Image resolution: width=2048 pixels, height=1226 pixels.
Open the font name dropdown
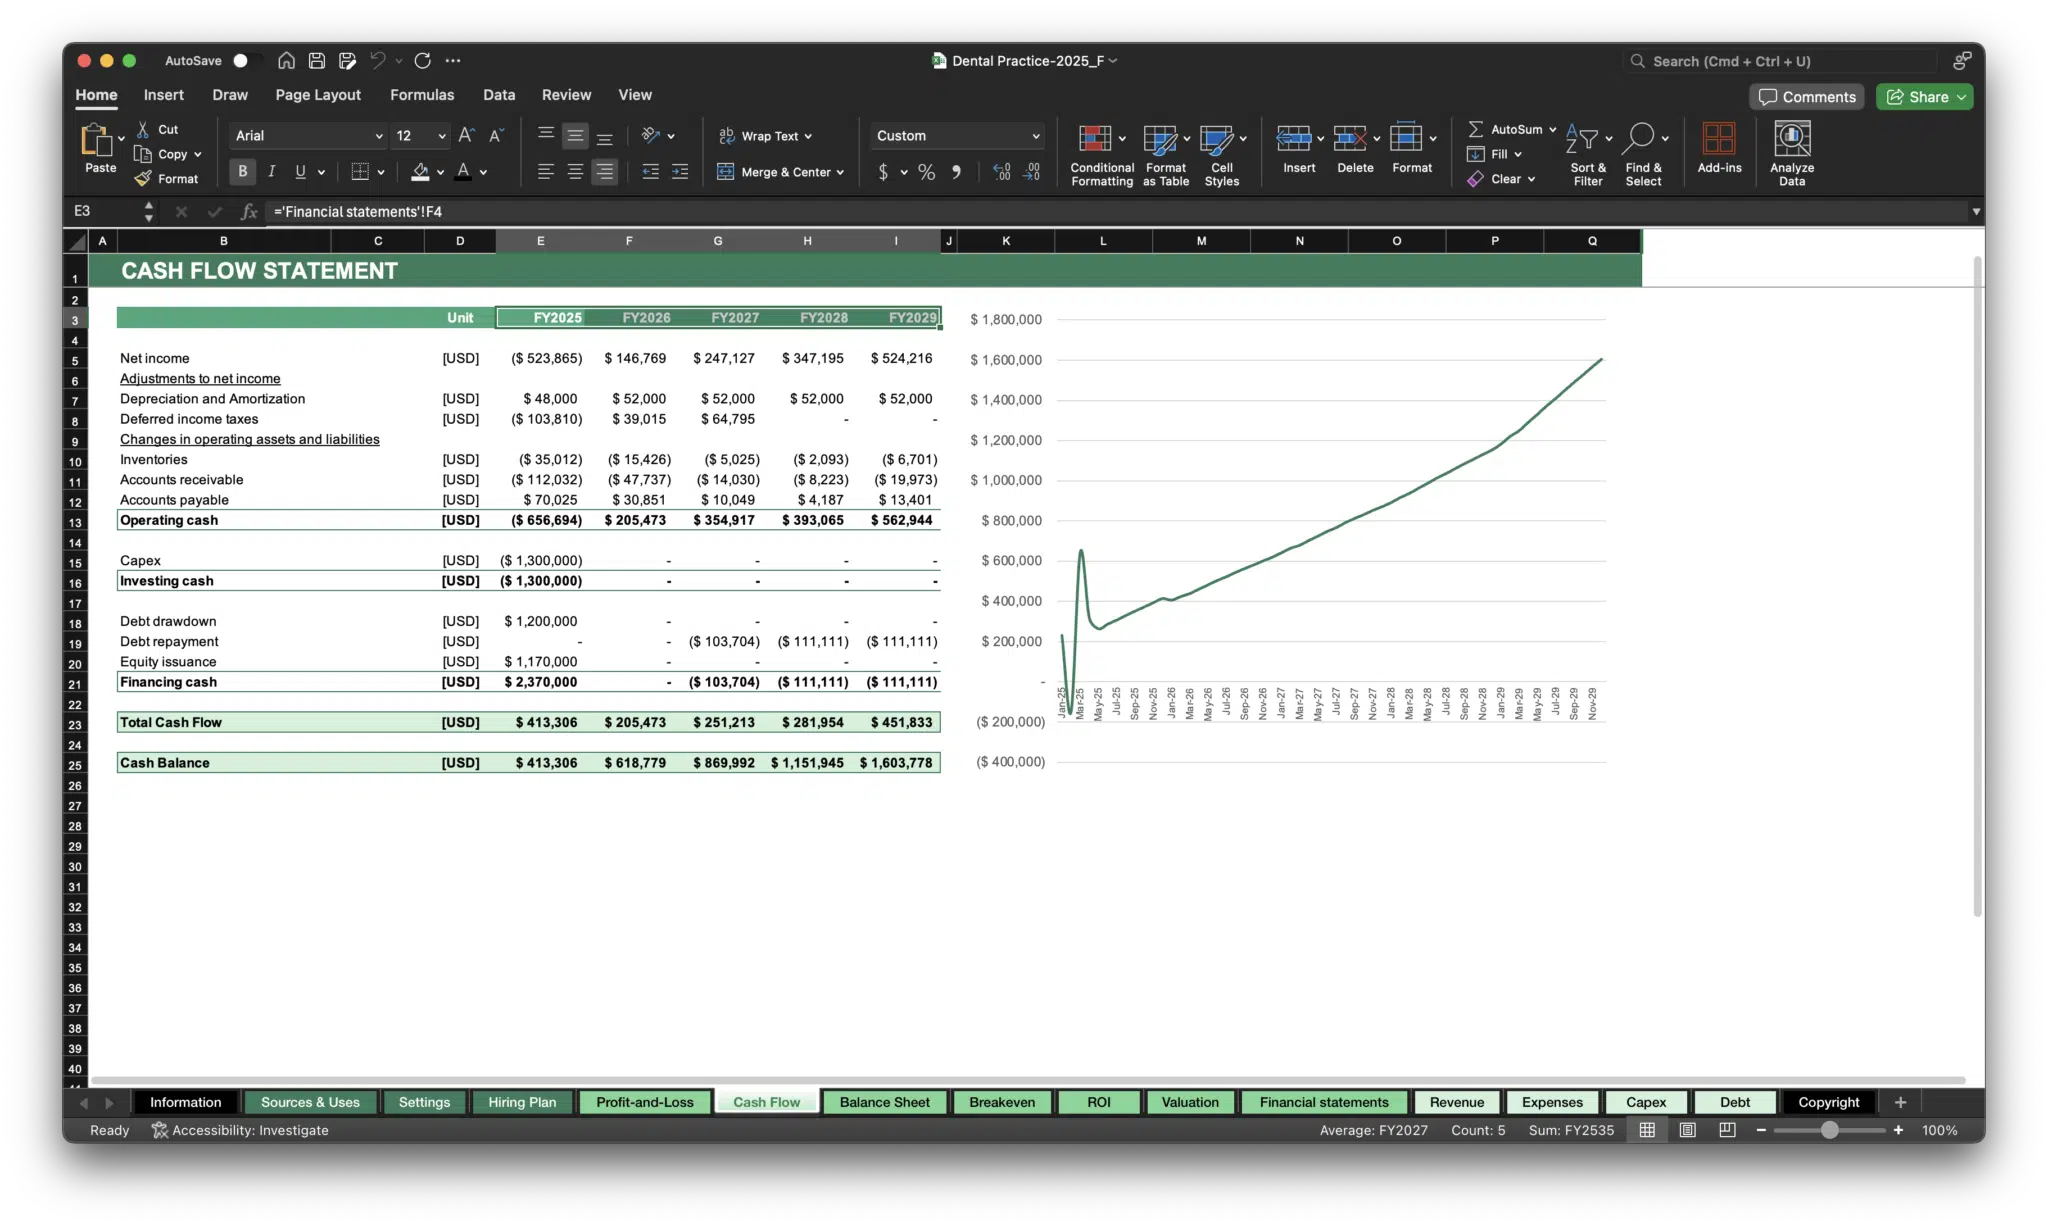point(305,135)
